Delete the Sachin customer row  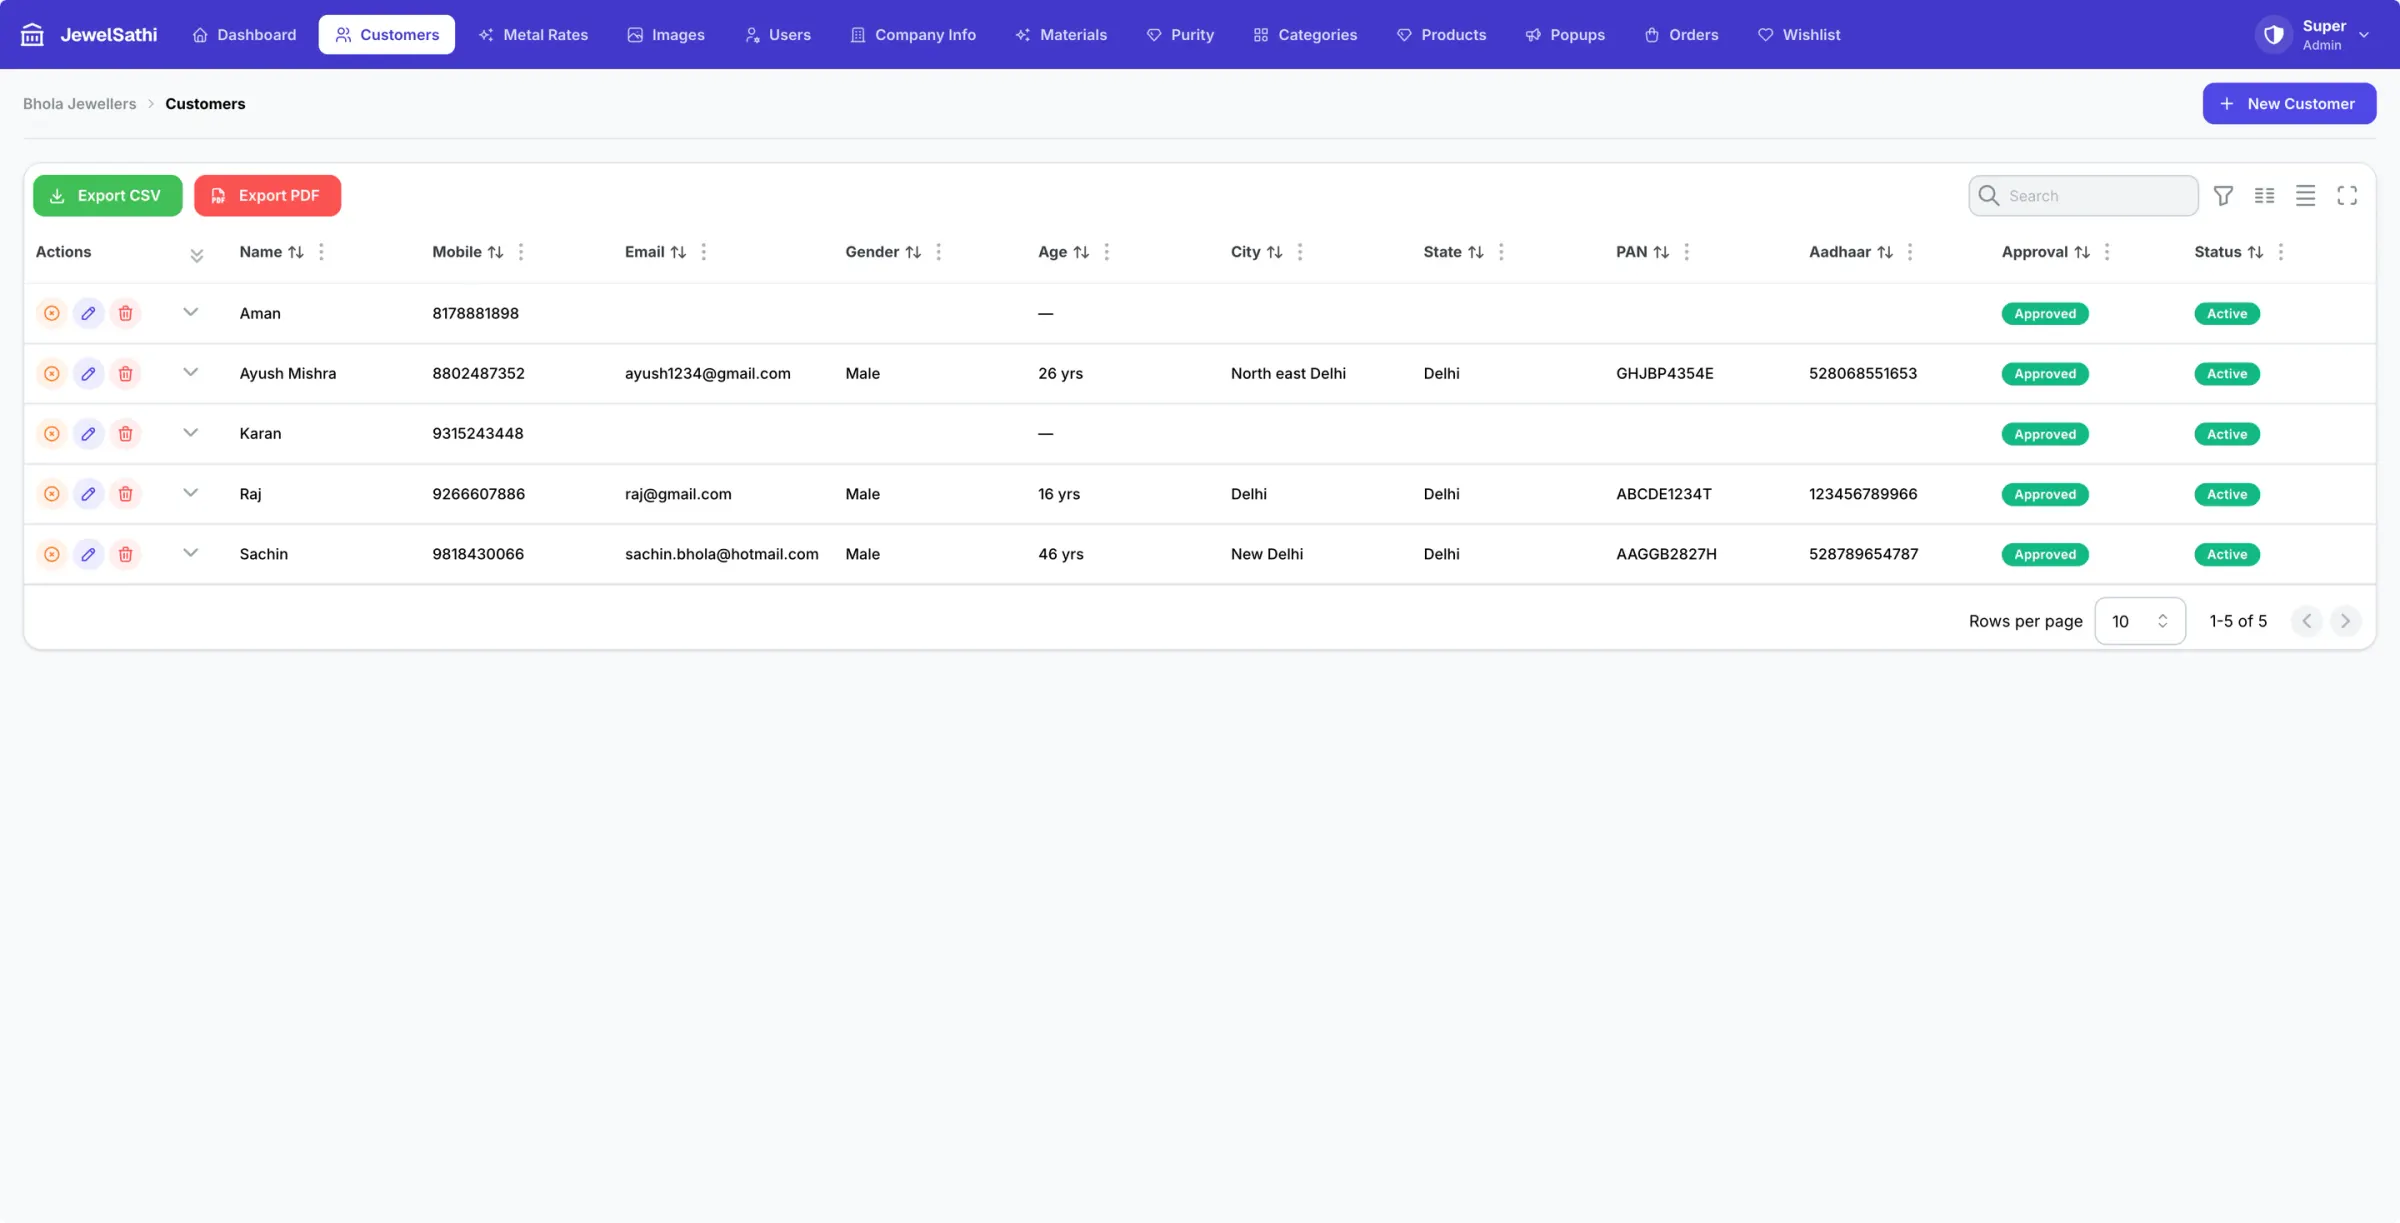125,553
